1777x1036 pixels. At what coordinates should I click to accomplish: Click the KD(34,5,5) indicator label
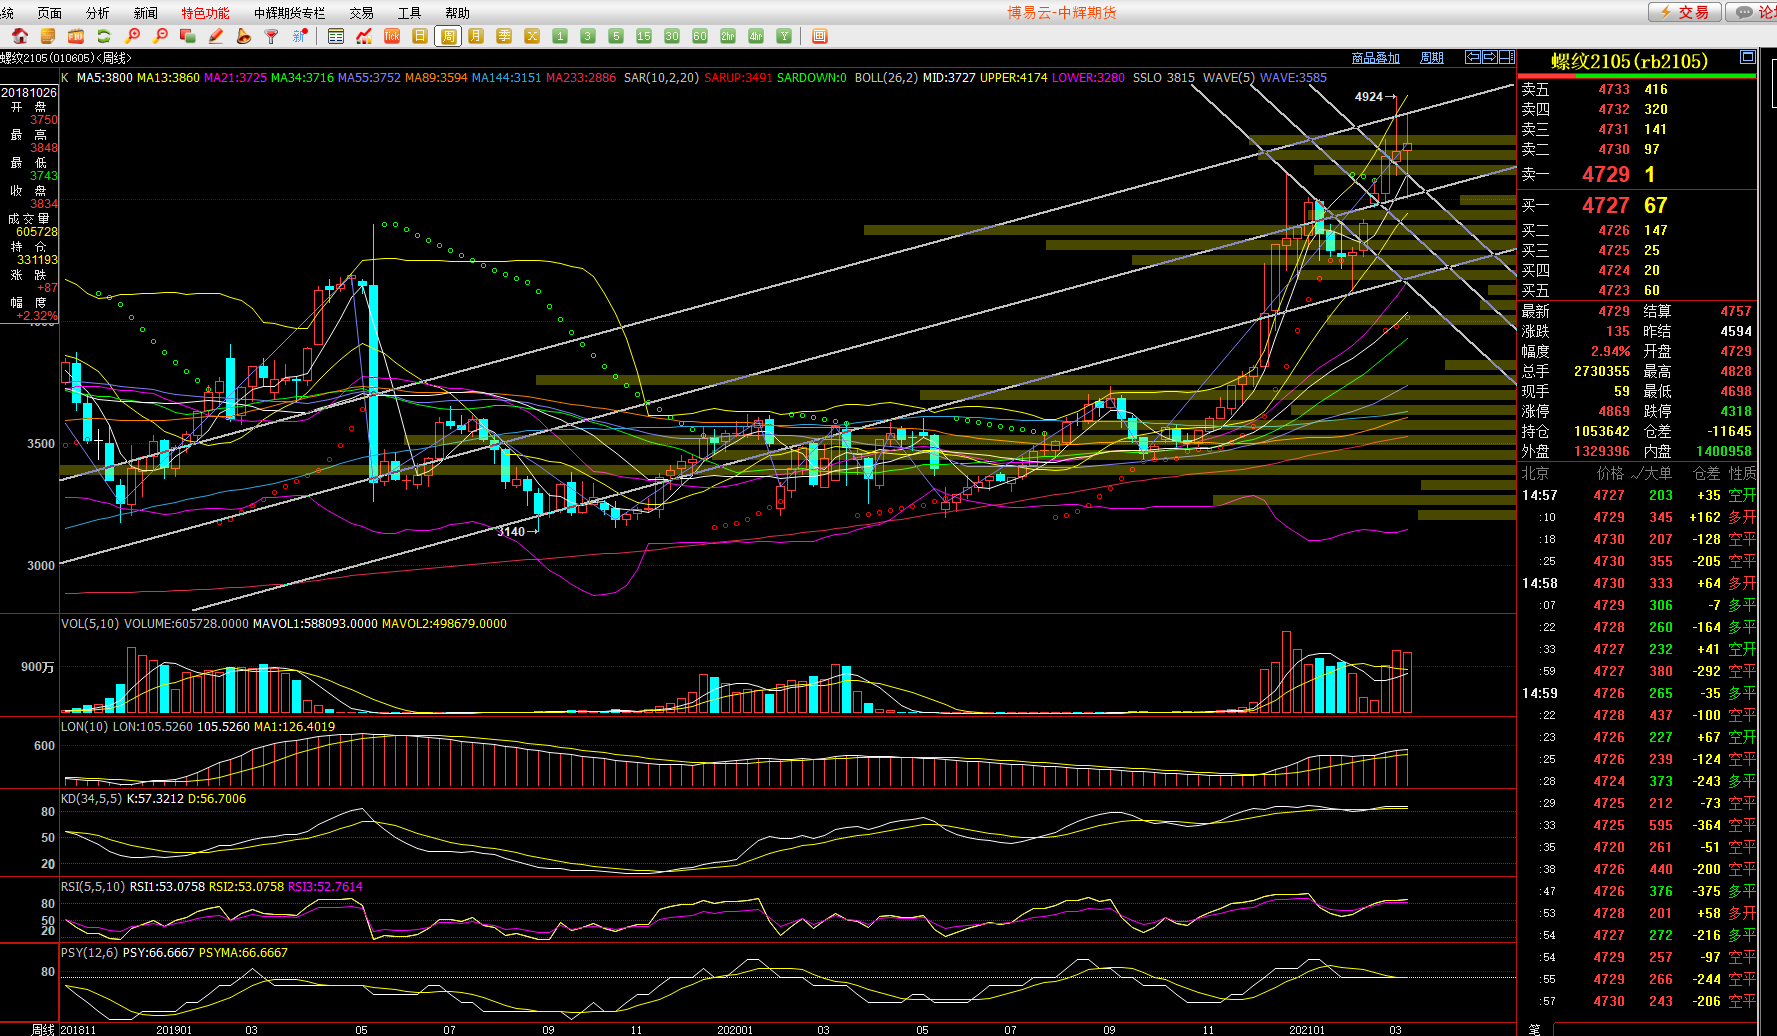[91, 798]
